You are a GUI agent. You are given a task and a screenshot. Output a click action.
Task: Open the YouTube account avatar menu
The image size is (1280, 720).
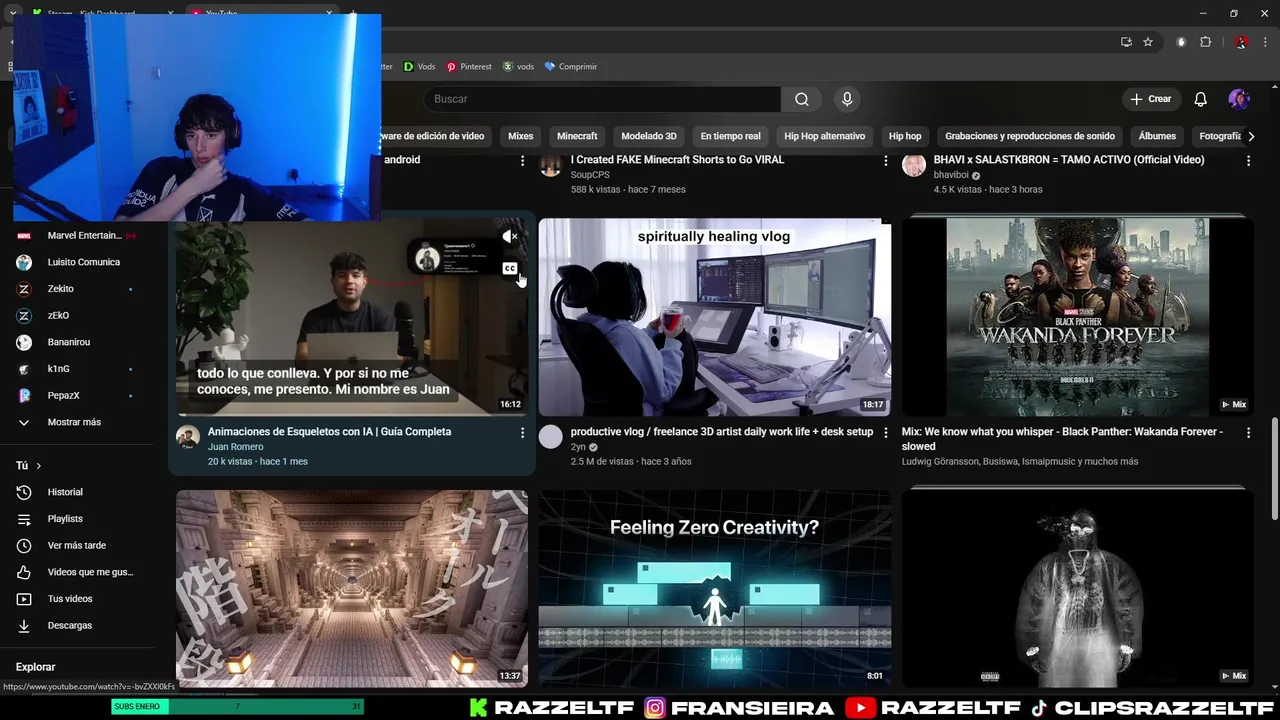1239,99
